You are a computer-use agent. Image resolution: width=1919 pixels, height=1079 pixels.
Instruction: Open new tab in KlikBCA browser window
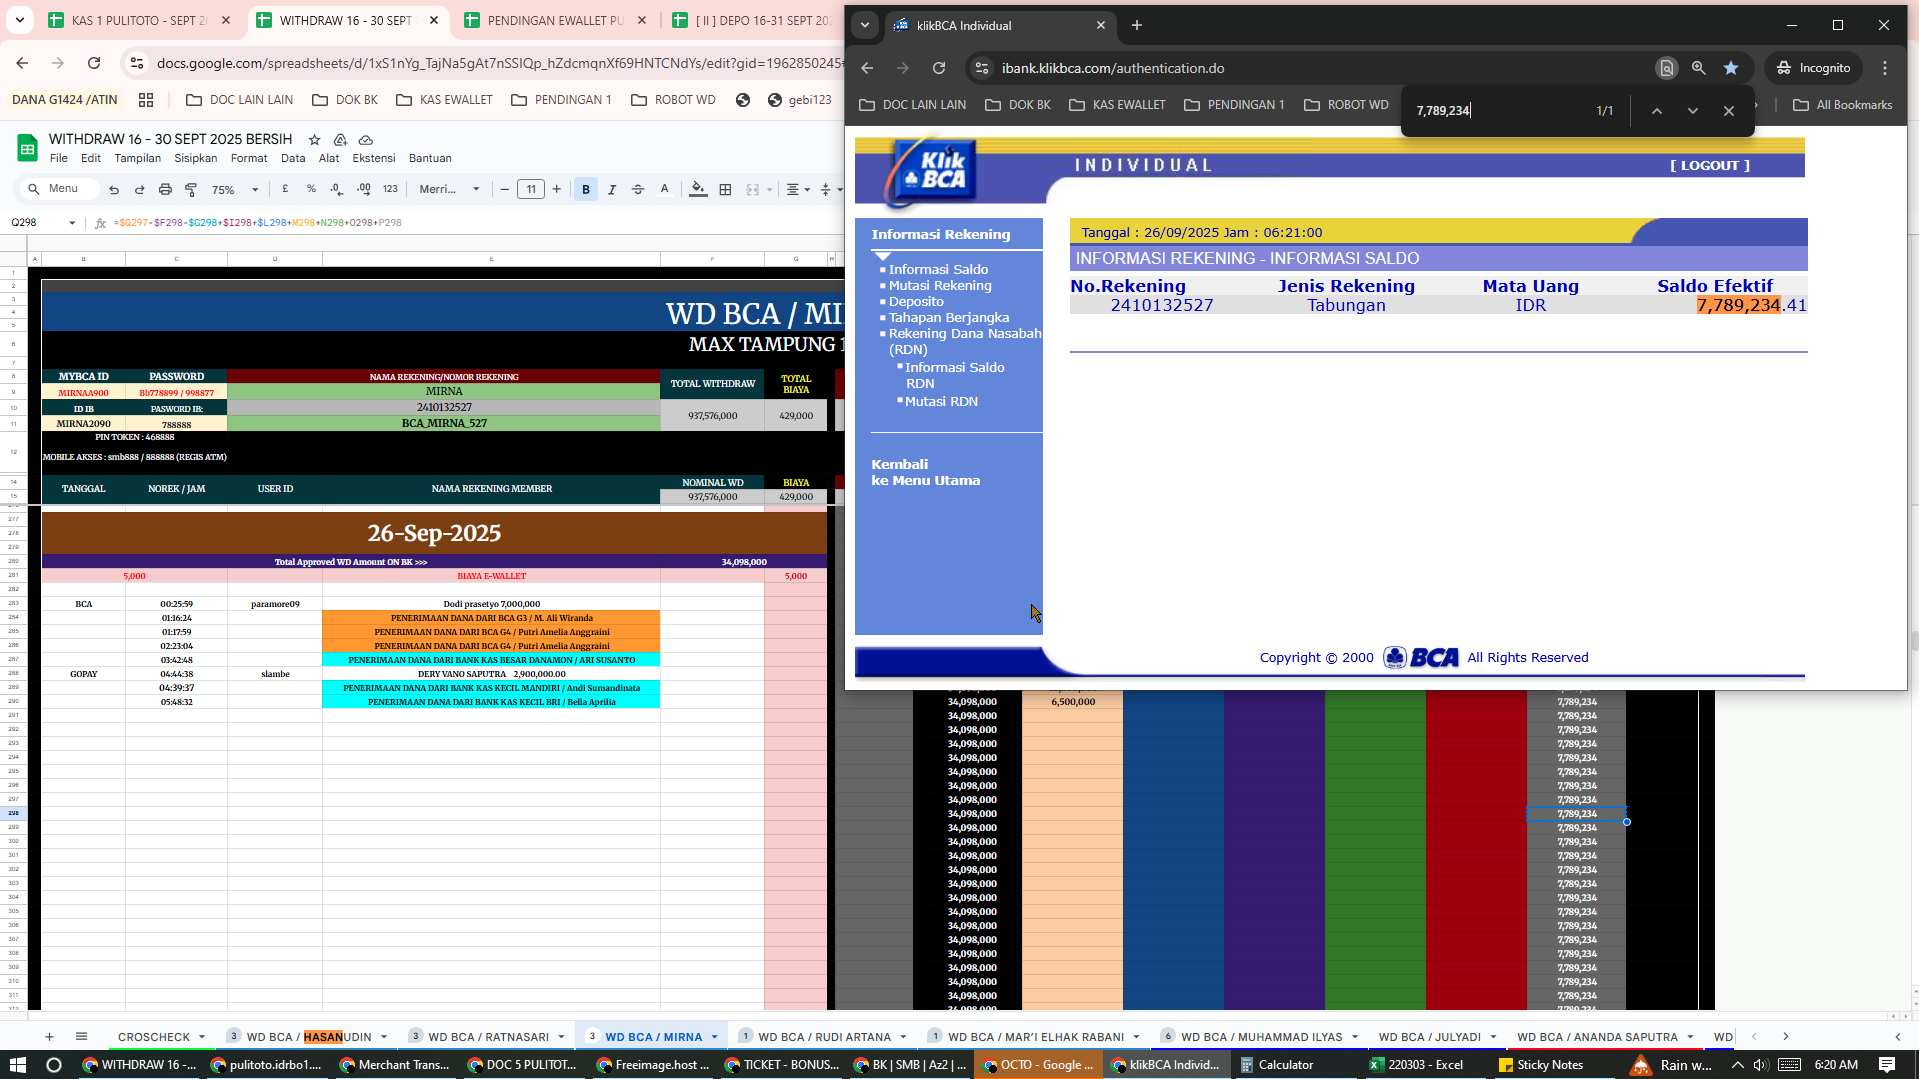point(1137,25)
